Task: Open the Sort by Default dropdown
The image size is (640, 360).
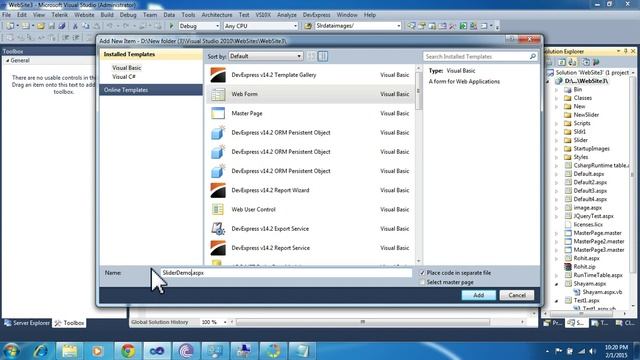Action: (x=266, y=56)
